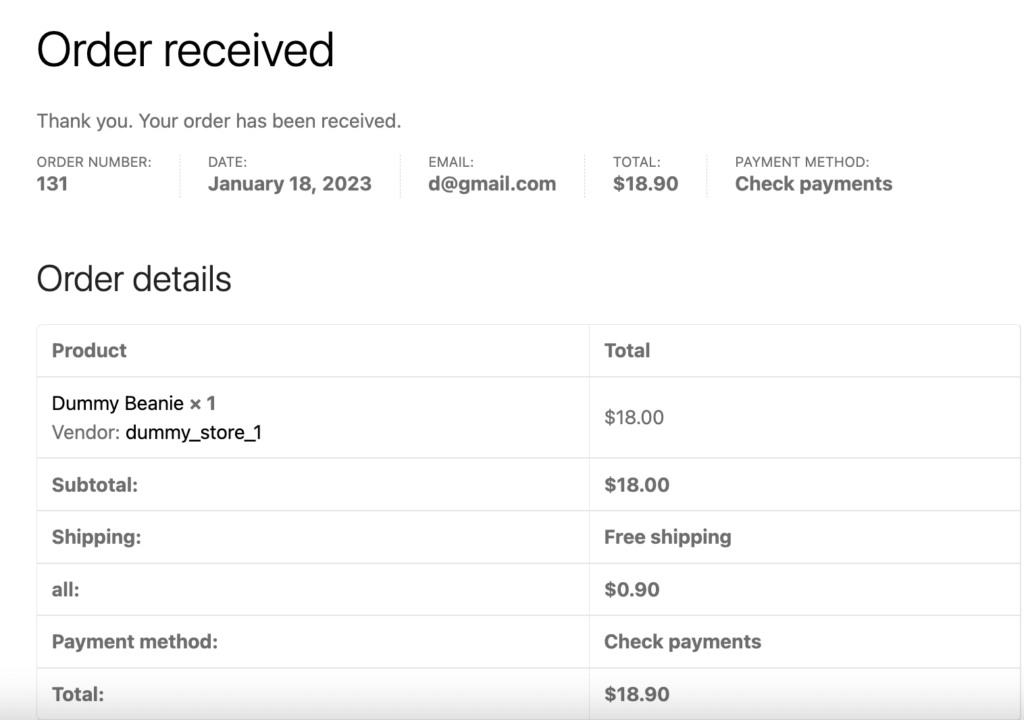1024x720 pixels.
Task: Click Check payments in the order summary
Action: pos(813,184)
